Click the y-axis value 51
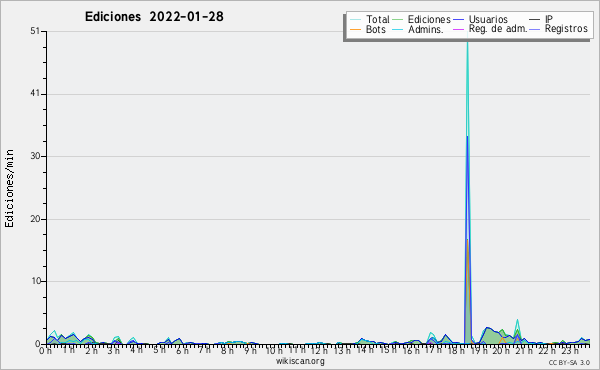This screenshot has width=600, height=370. (35, 31)
